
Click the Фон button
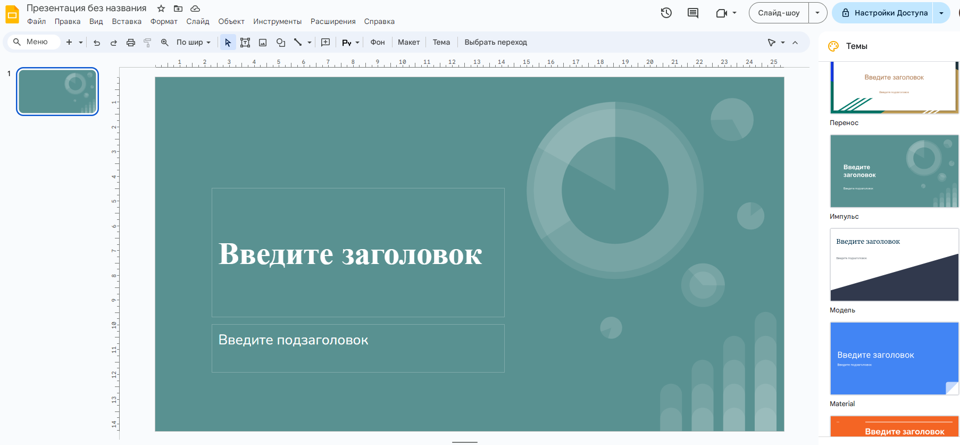point(377,43)
